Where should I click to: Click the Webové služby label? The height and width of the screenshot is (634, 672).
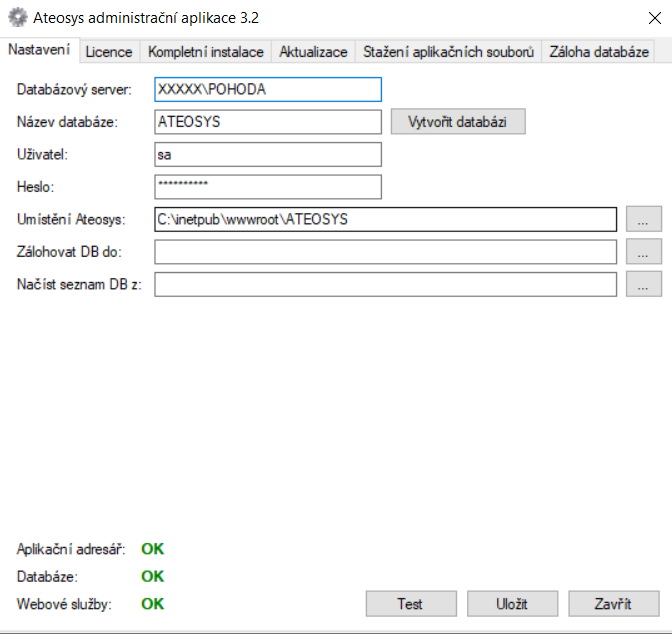[64, 604]
